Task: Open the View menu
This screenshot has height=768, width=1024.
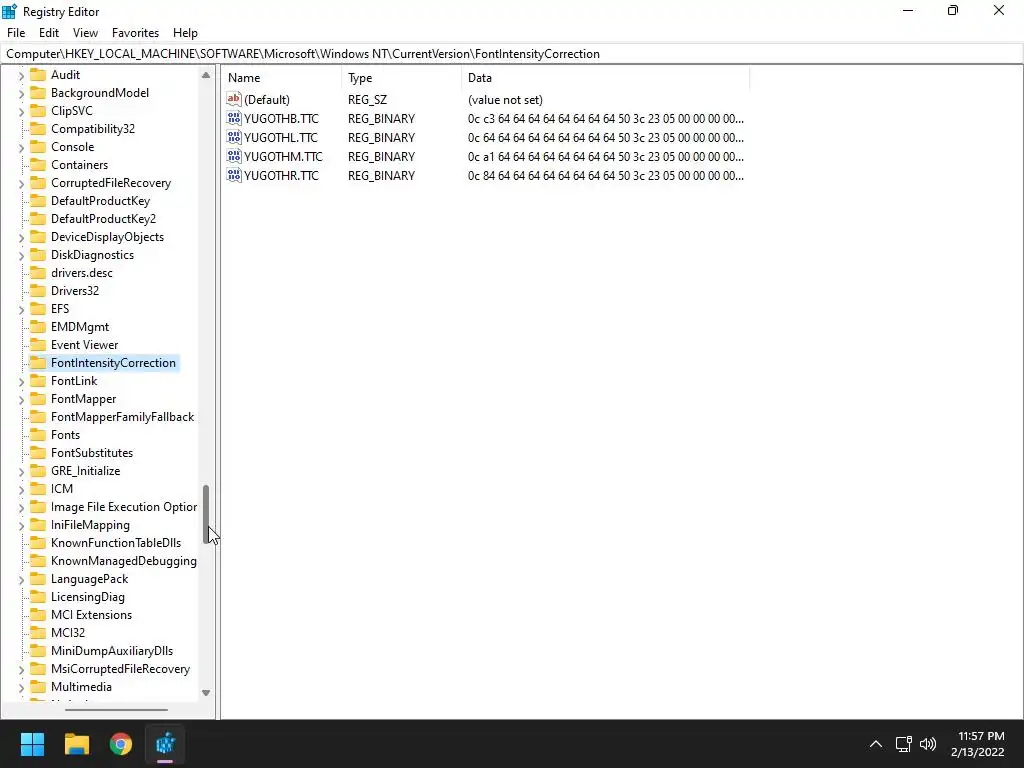Action: click(x=86, y=33)
